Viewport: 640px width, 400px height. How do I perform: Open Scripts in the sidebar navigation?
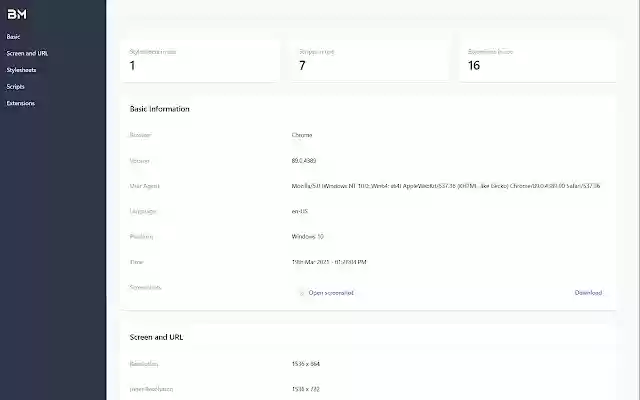tap(16, 87)
